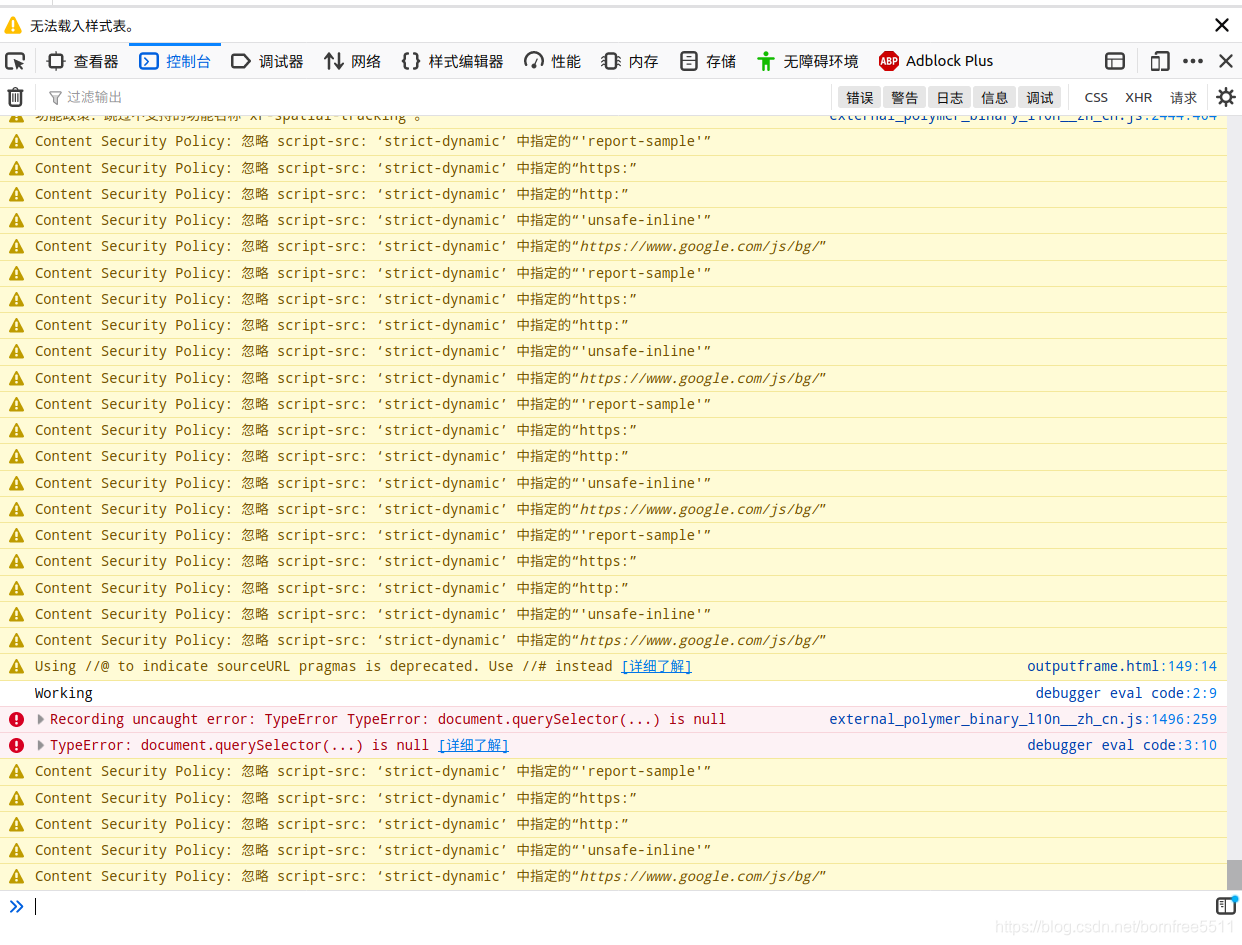Open the 样式编辑器 style editor tab
This screenshot has width=1242, height=945.
453,61
